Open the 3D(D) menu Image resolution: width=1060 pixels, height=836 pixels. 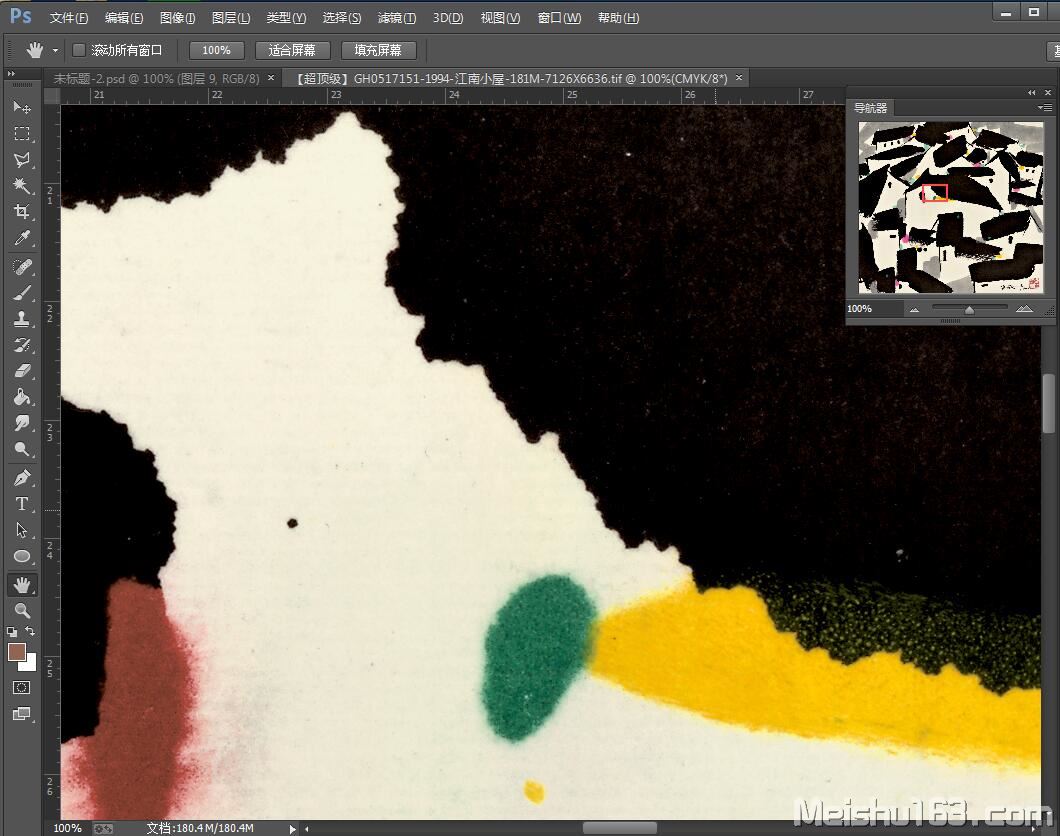(448, 18)
